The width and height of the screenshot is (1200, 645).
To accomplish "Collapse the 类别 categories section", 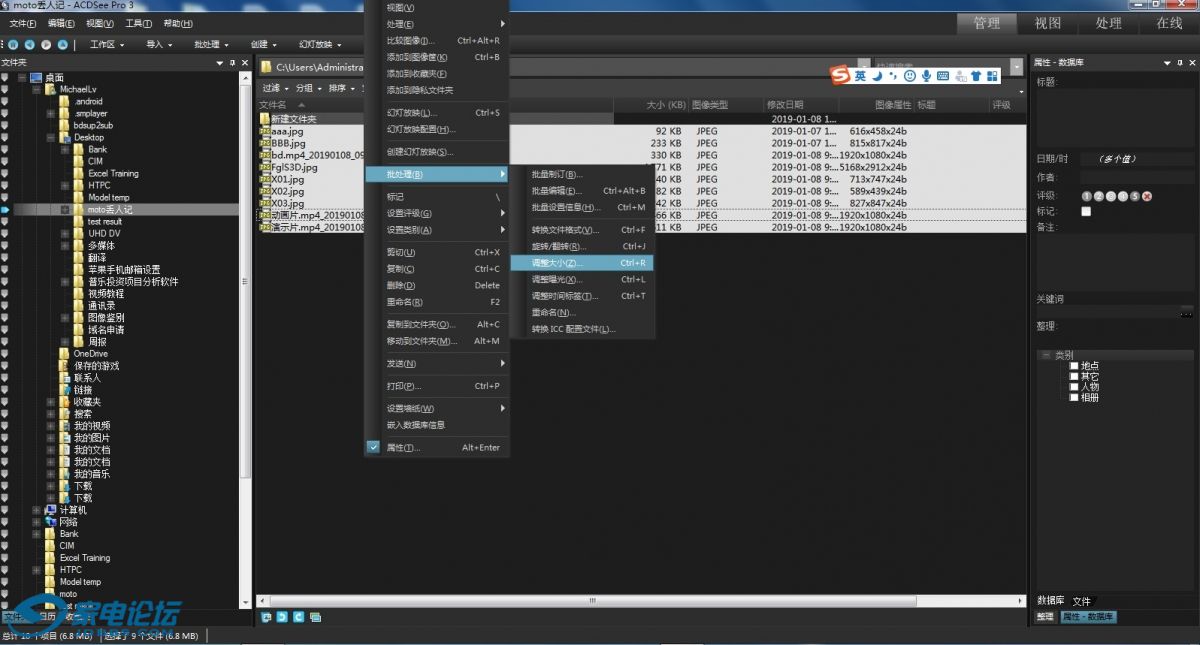I will [x=1046, y=355].
